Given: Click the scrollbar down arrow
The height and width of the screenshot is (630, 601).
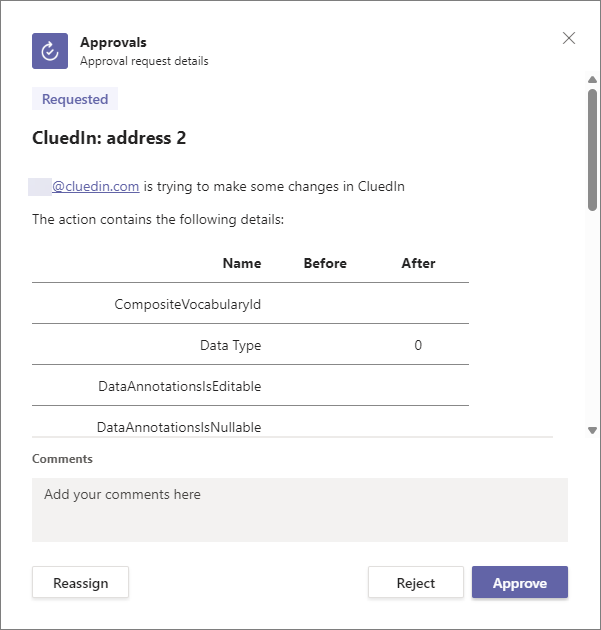Looking at the screenshot, I should (592, 430).
